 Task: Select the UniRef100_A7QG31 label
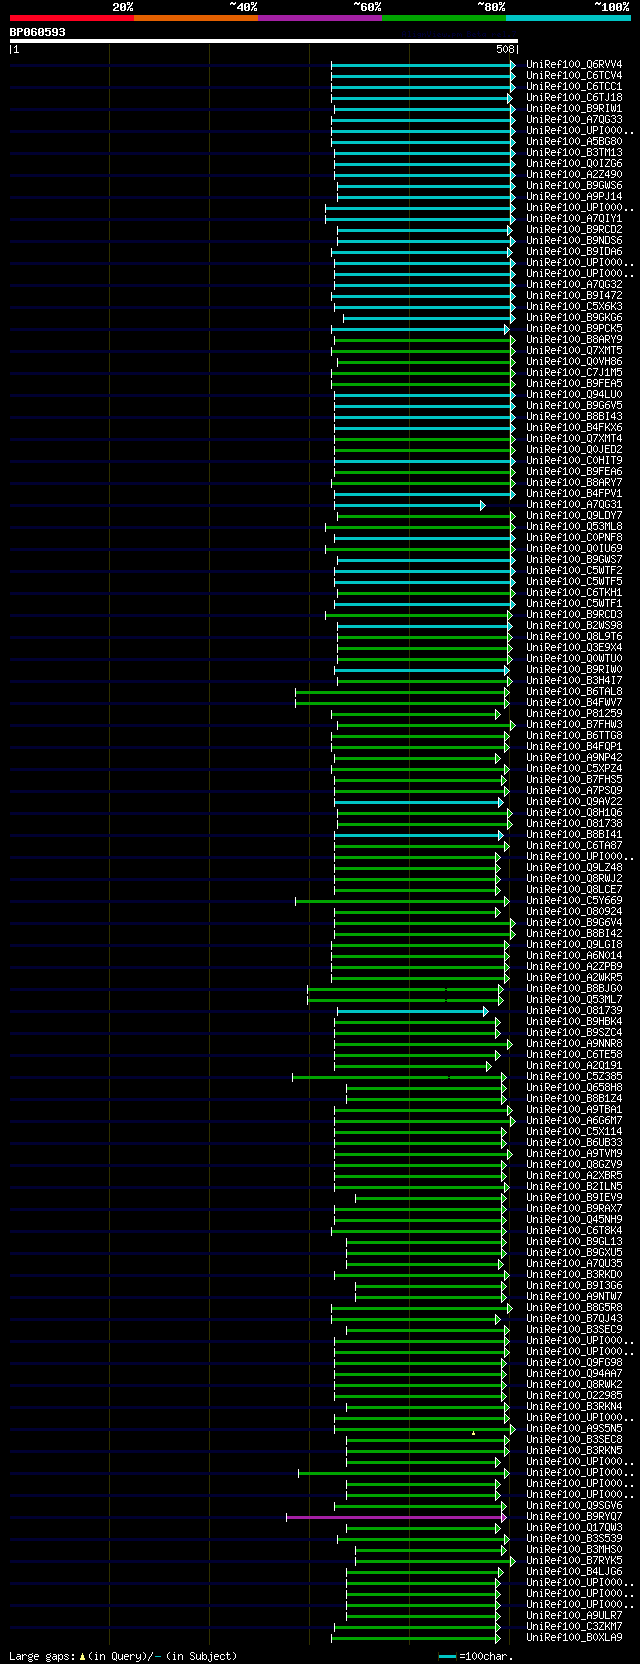[x=574, y=505]
